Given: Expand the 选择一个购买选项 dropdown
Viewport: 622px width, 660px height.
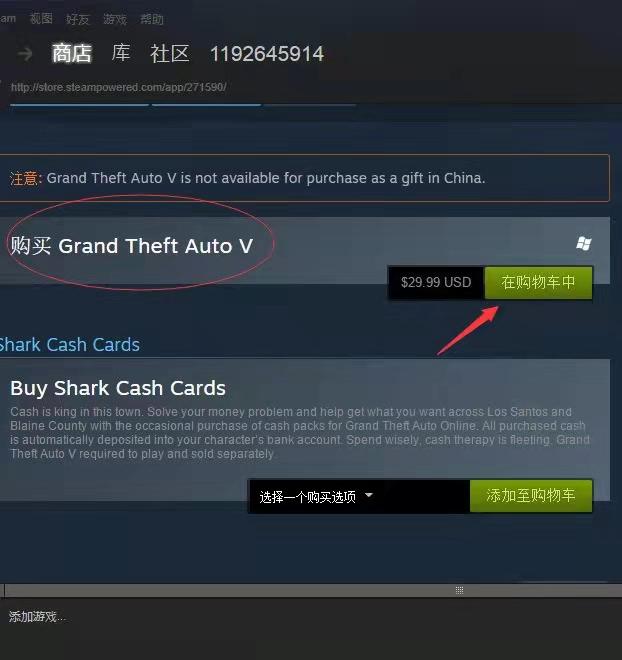Looking at the screenshot, I should click(359, 496).
